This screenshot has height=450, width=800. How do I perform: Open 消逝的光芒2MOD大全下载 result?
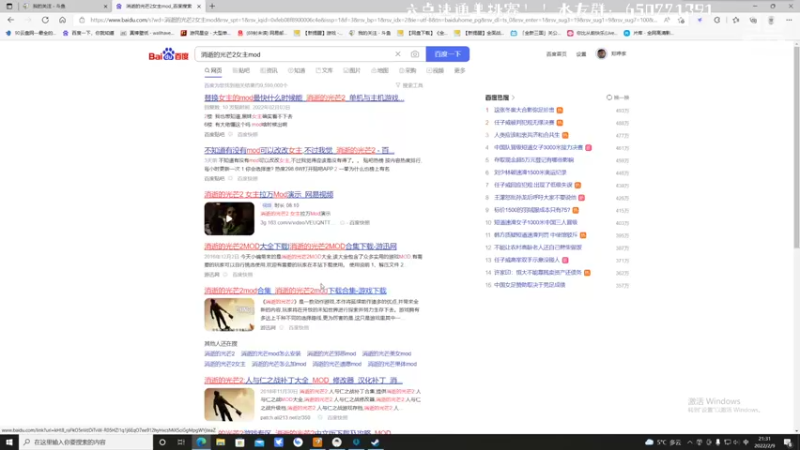[301, 246]
